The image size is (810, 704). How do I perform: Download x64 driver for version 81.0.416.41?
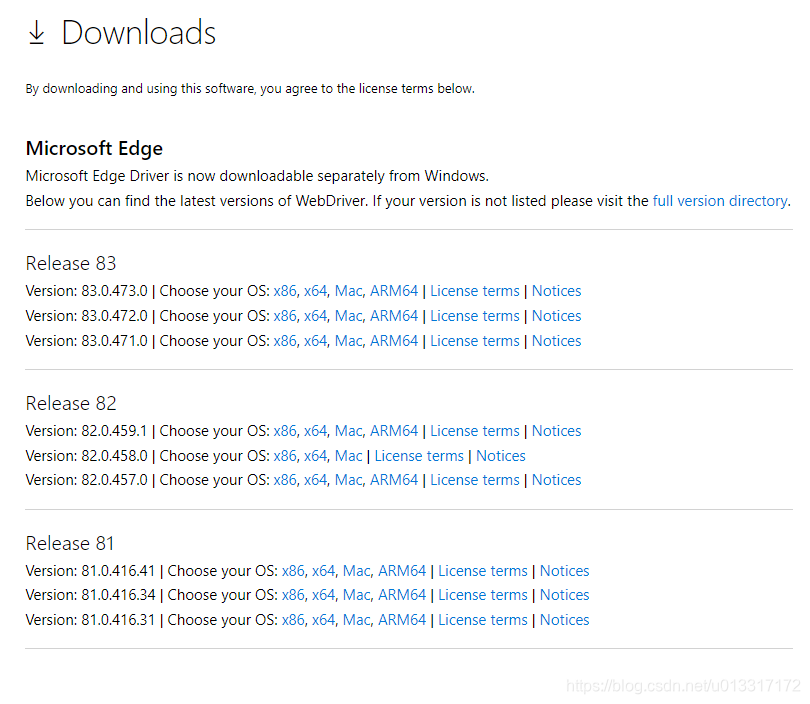click(323, 571)
